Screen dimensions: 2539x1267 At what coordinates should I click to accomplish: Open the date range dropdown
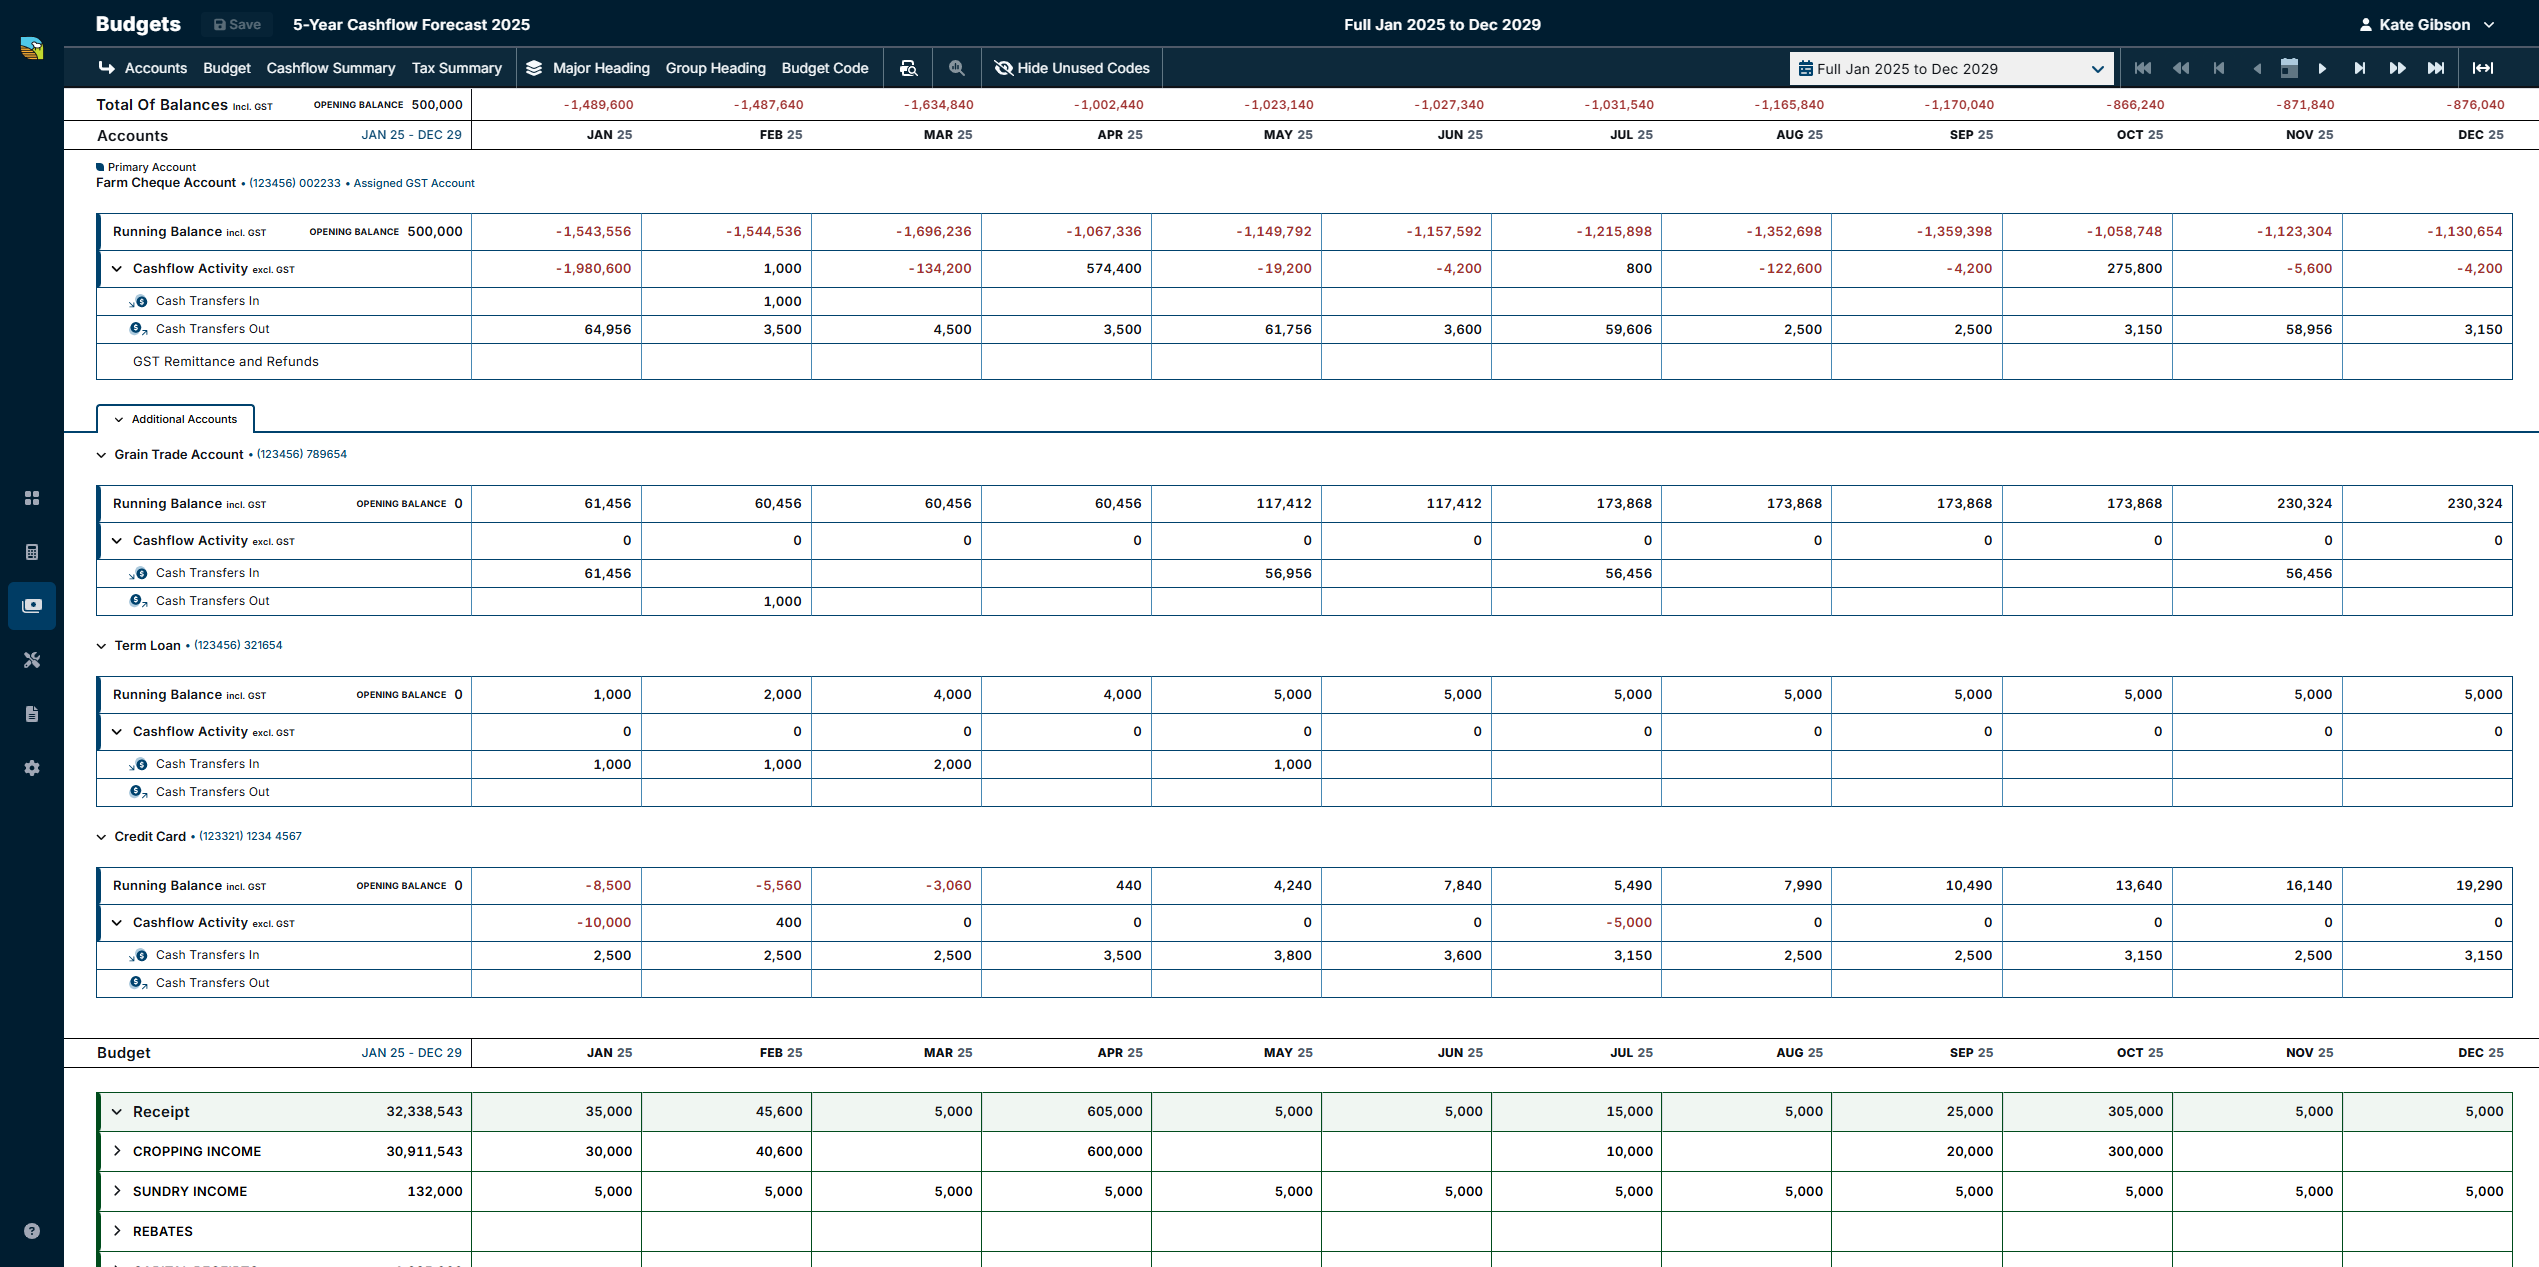tap(1951, 68)
